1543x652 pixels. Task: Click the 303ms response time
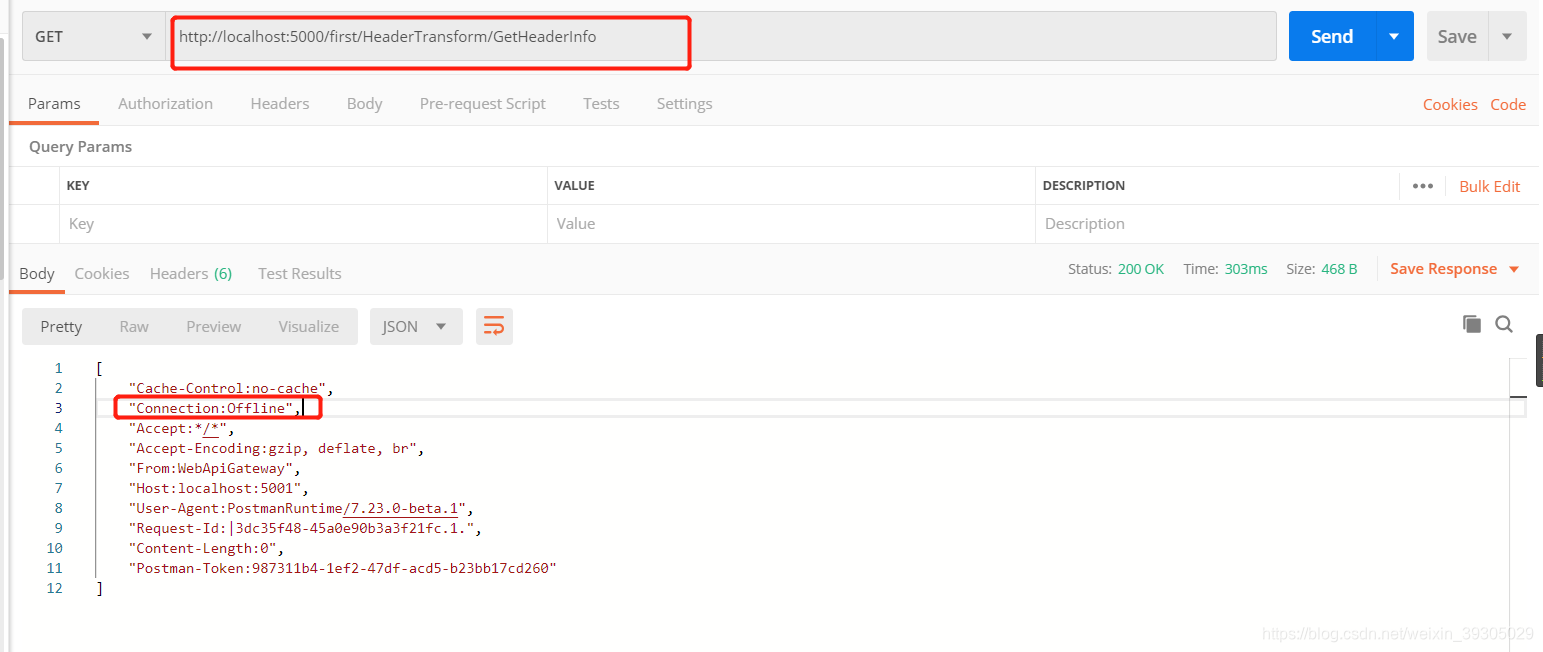click(x=1246, y=269)
